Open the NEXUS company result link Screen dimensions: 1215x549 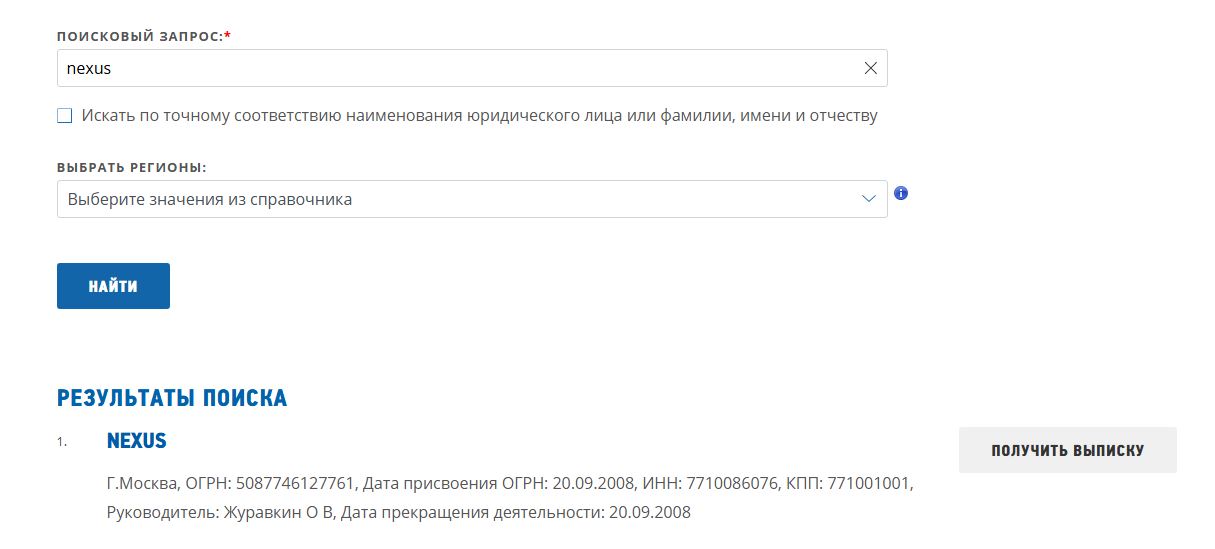pyautogui.click(x=137, y=441)
